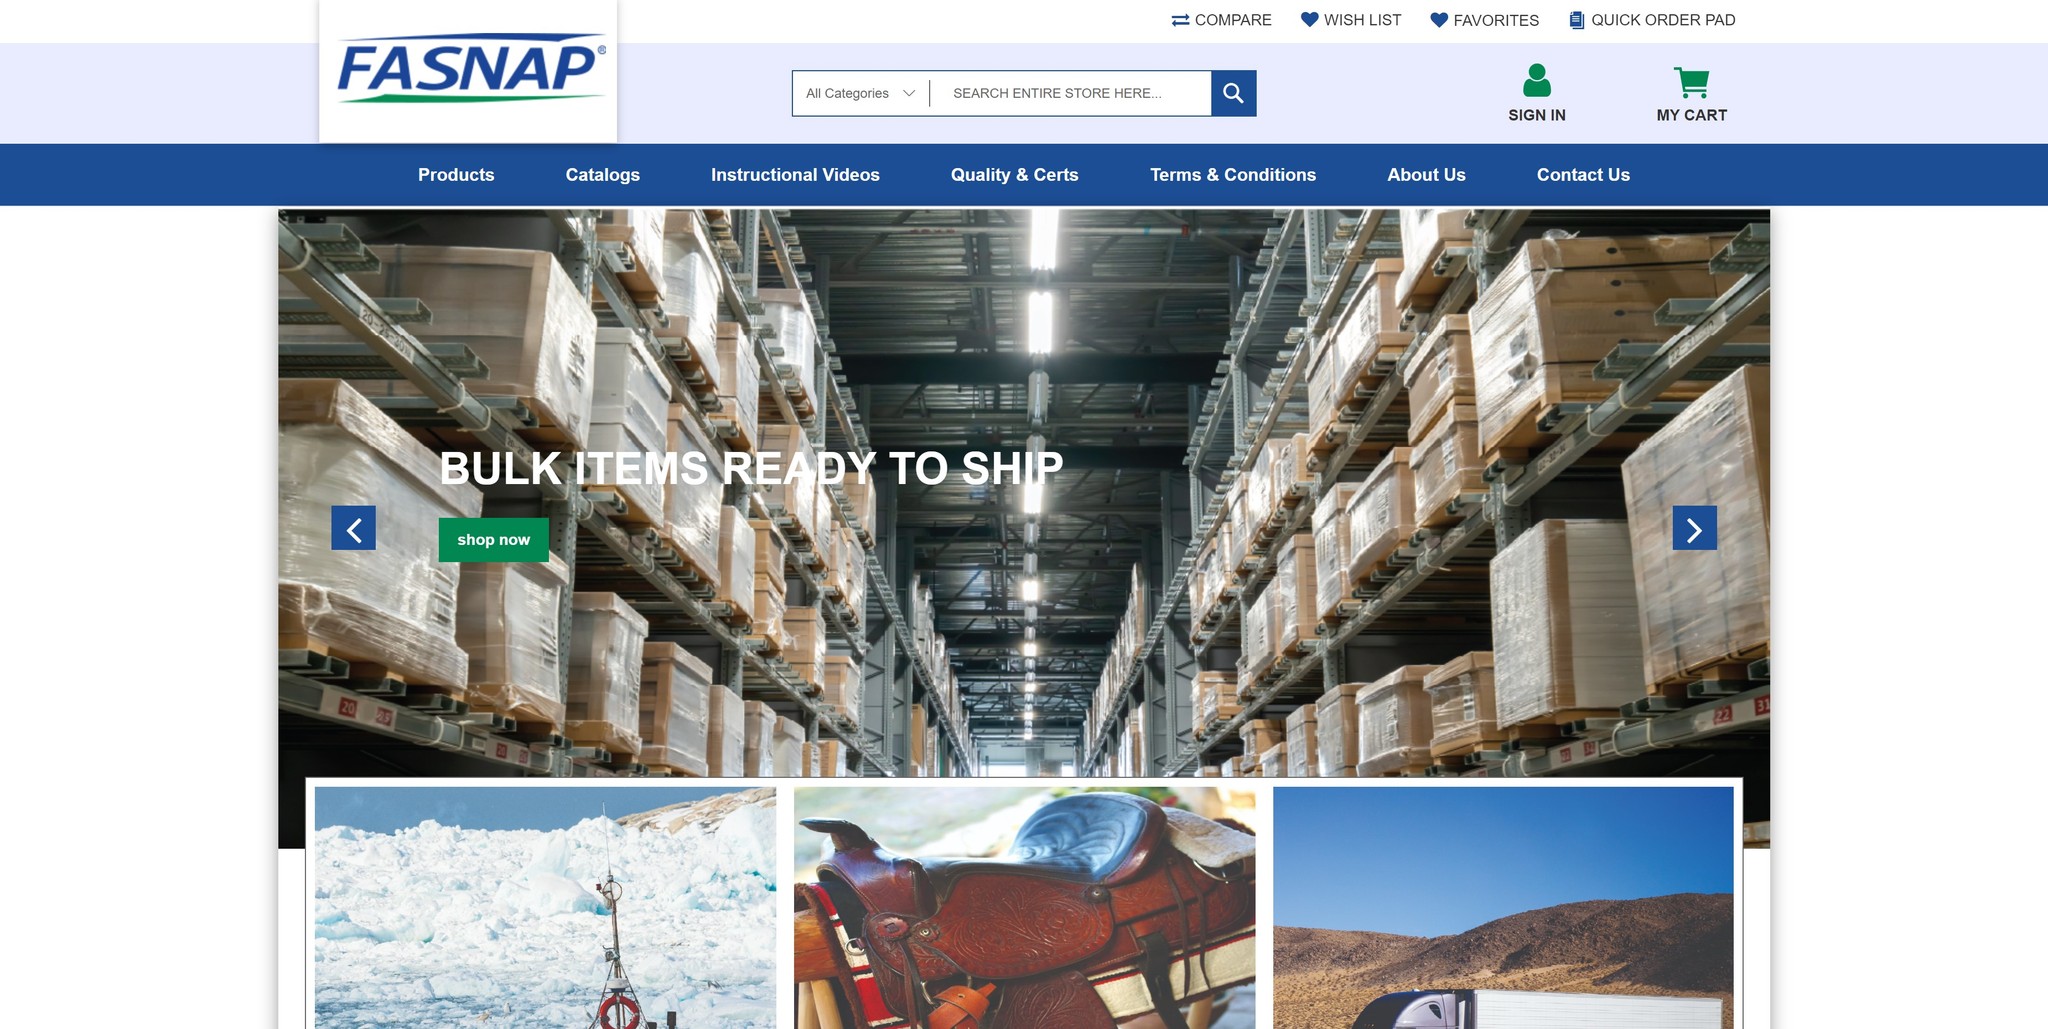Click the magnifying glass search button
This screenshot has width=2048, height=1029.
tap(1233, 93)
